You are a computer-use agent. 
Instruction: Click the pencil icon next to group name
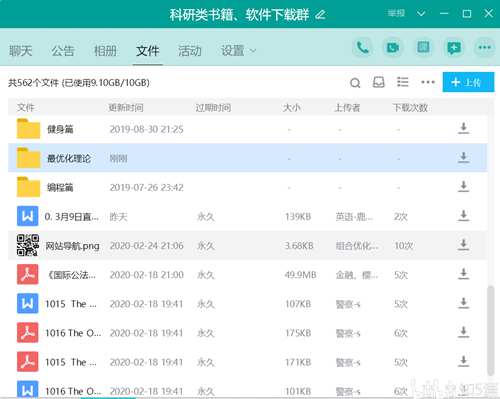320,15
